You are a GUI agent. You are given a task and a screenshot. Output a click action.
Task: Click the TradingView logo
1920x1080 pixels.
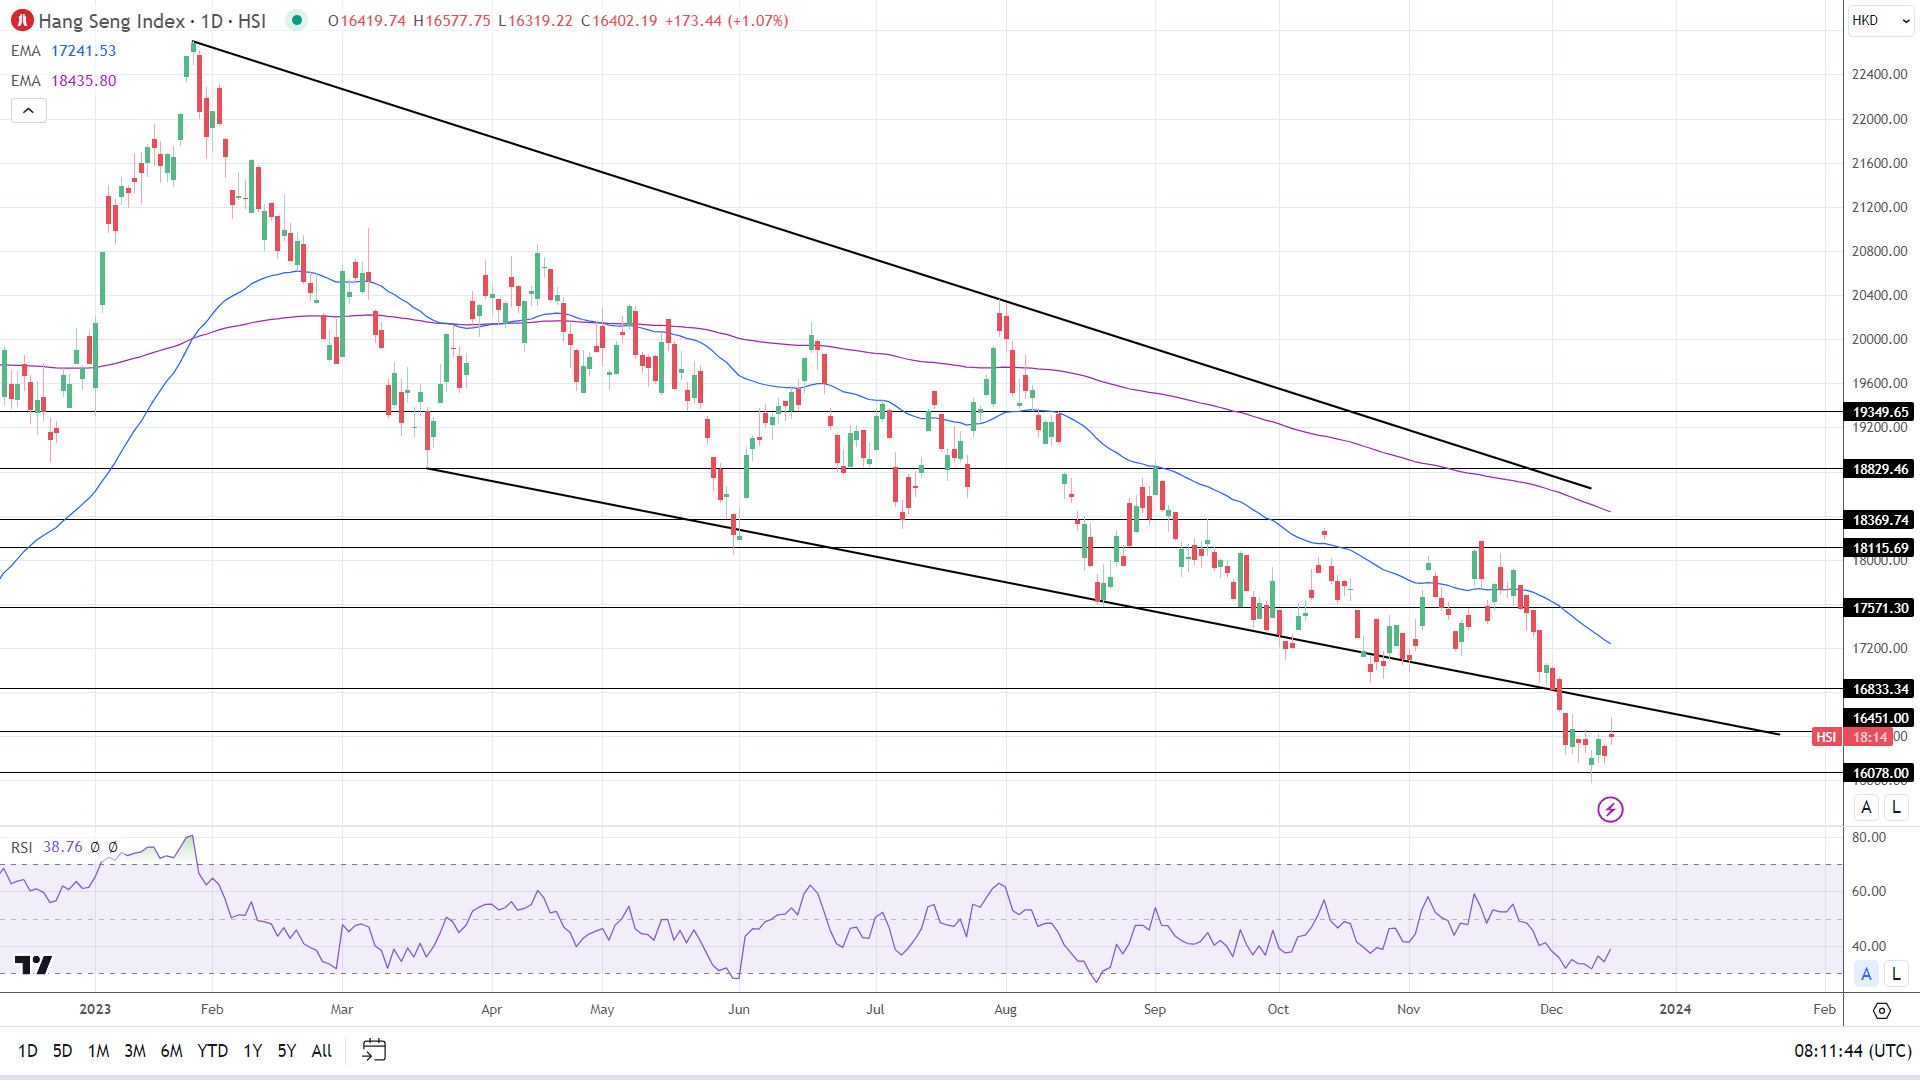click(x=33, y=965)
